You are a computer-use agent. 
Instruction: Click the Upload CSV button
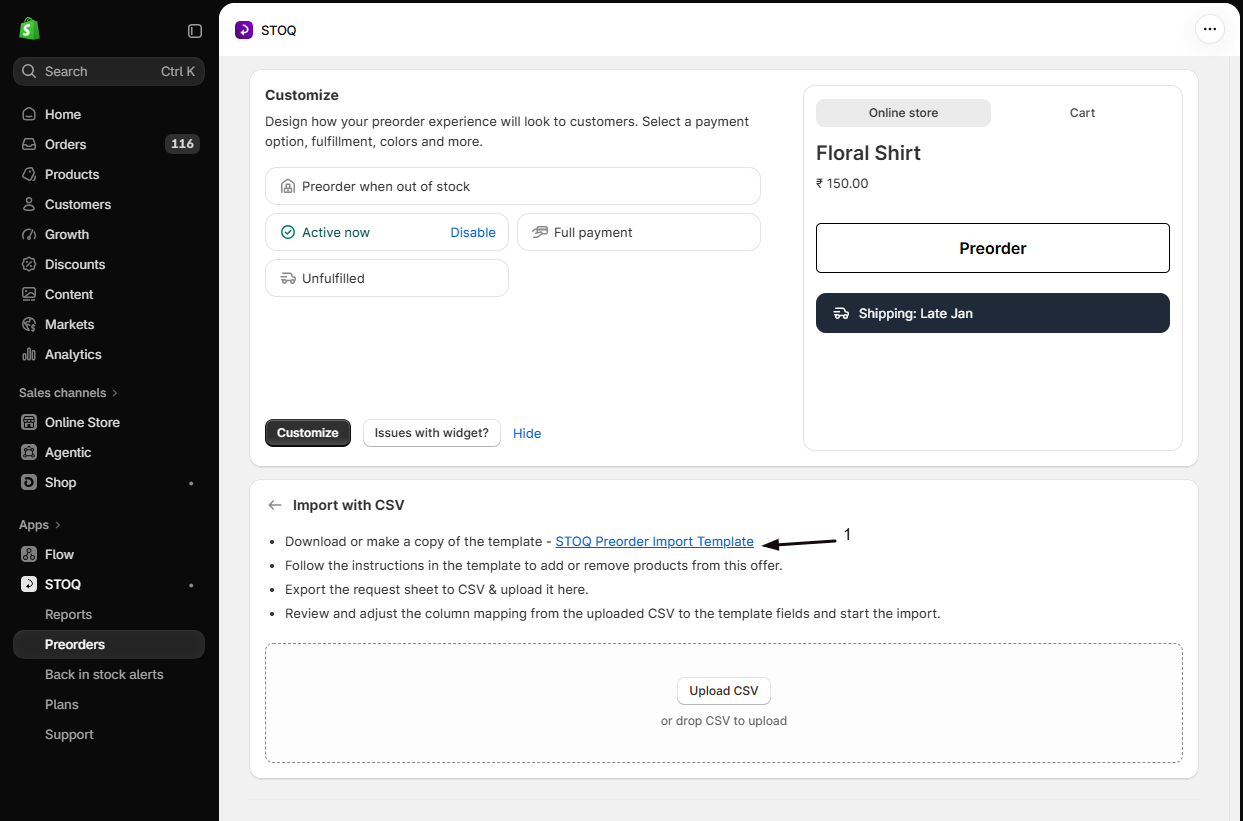[724, 691]
